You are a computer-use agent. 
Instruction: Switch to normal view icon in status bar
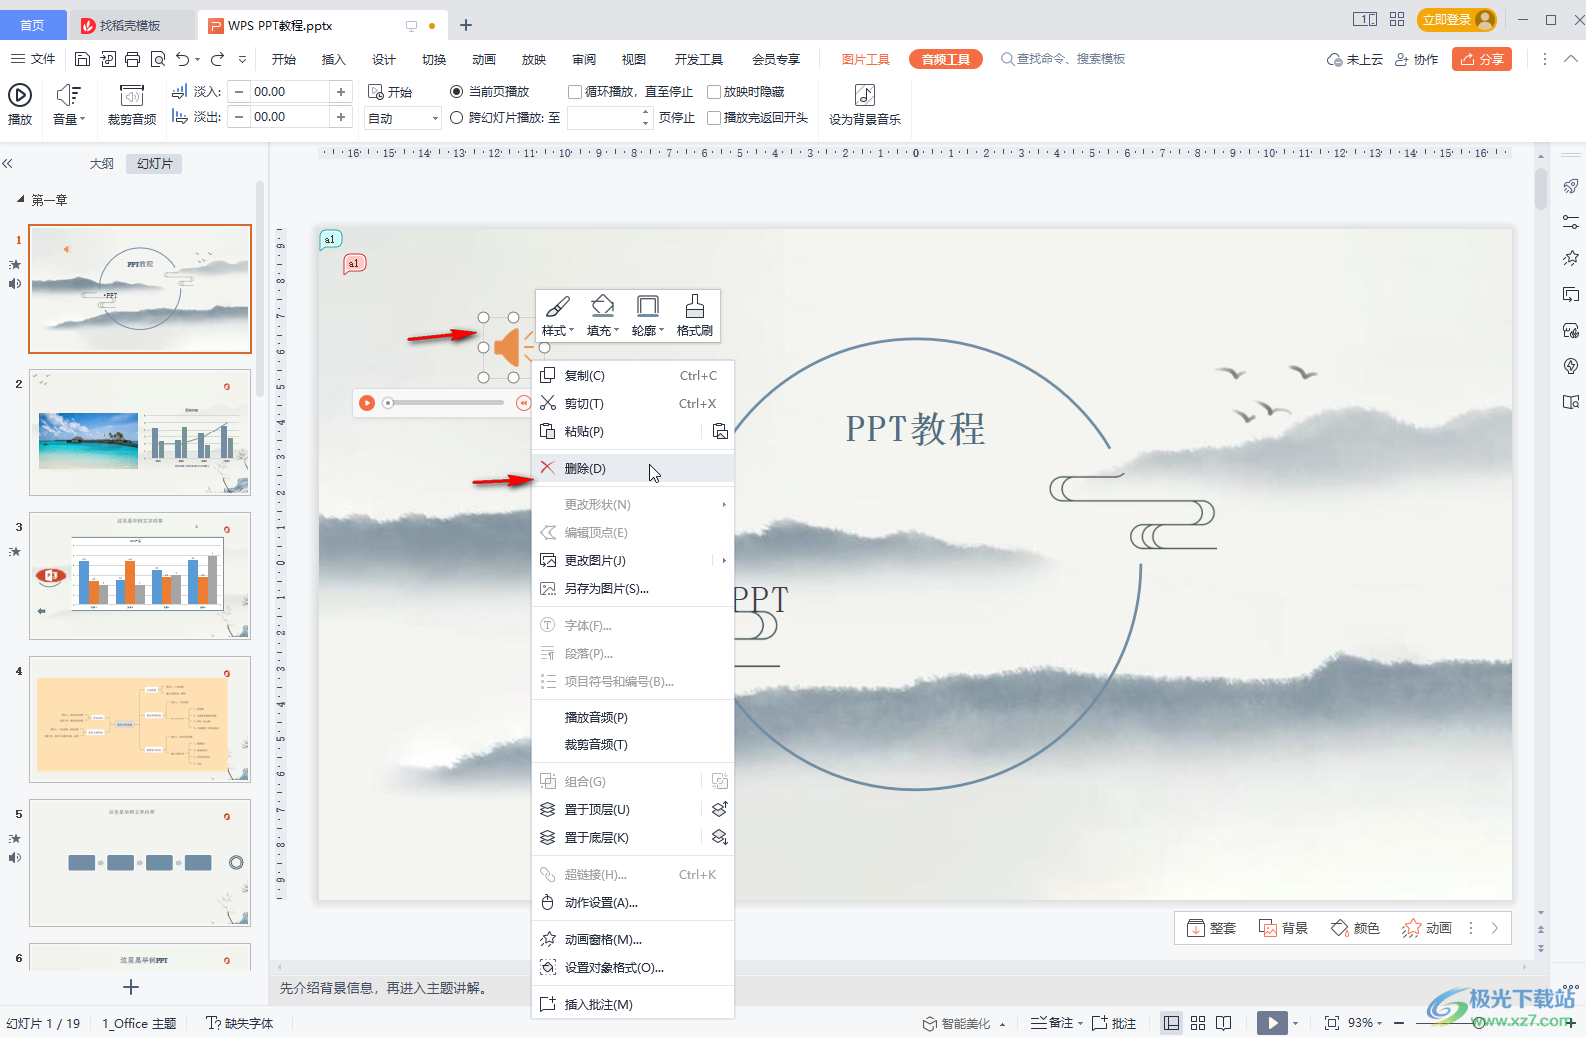pos(1171,1023)
